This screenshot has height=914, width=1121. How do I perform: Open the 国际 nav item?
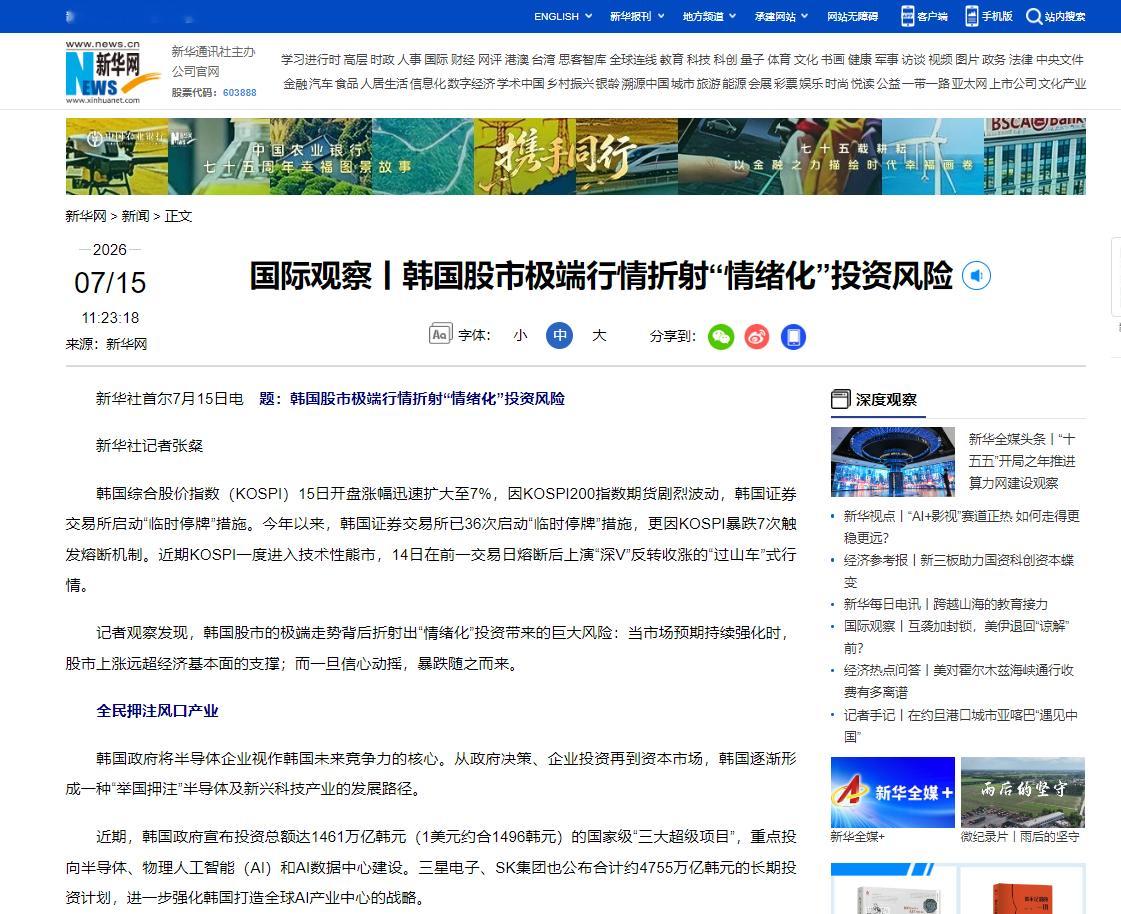point(436,59)
